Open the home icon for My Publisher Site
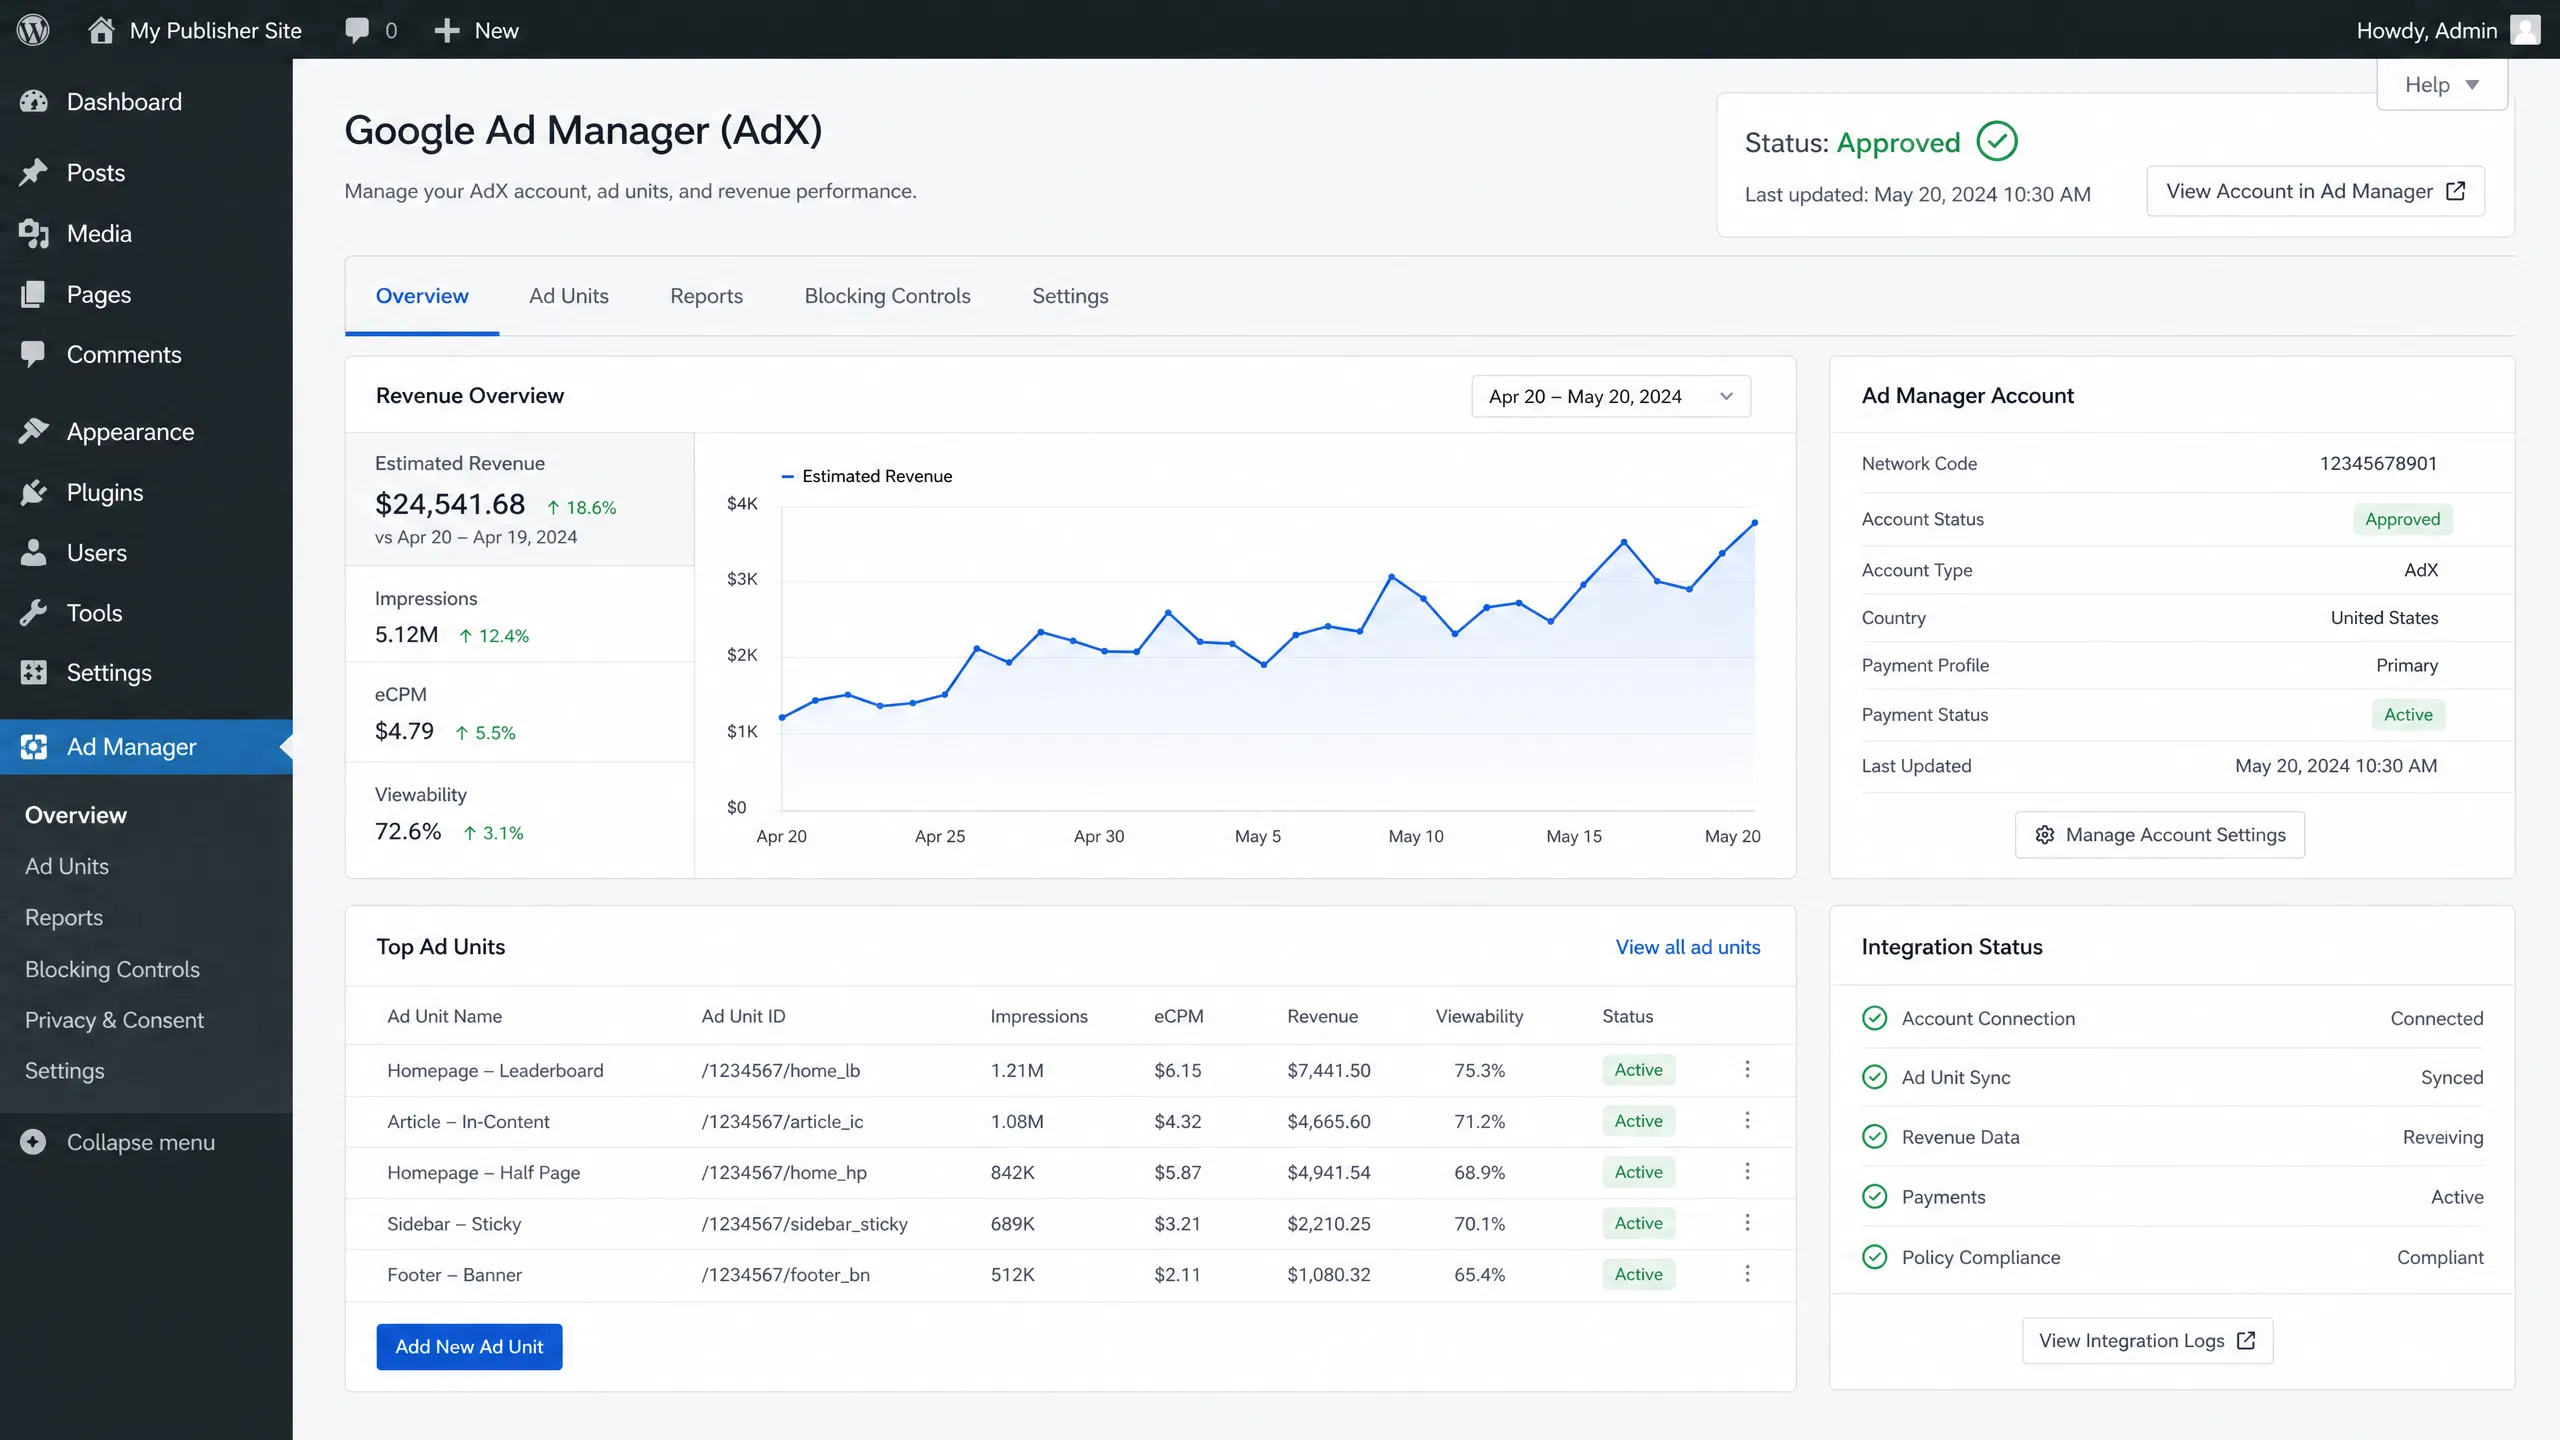This screenshot has height=1440, width=2560. click(100, 30)
